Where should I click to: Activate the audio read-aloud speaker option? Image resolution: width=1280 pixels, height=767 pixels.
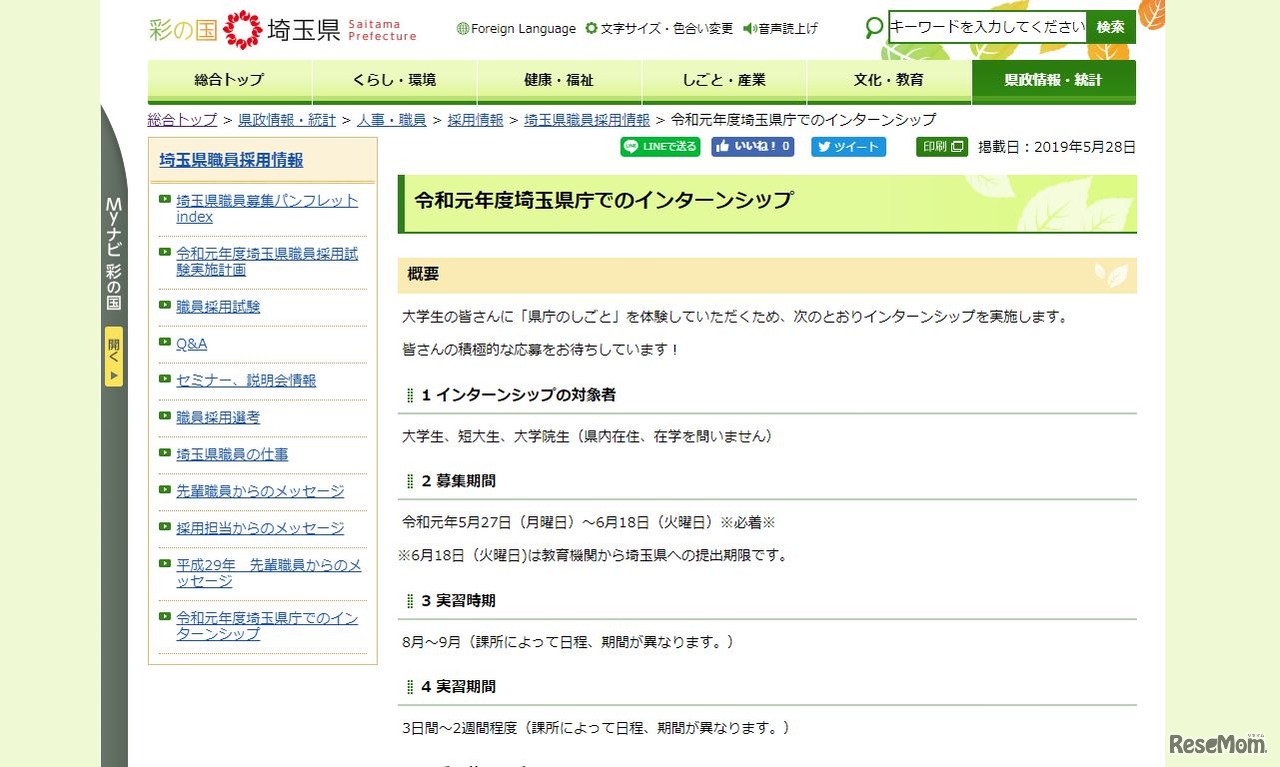pyautogui.click(x=780, y=29)
